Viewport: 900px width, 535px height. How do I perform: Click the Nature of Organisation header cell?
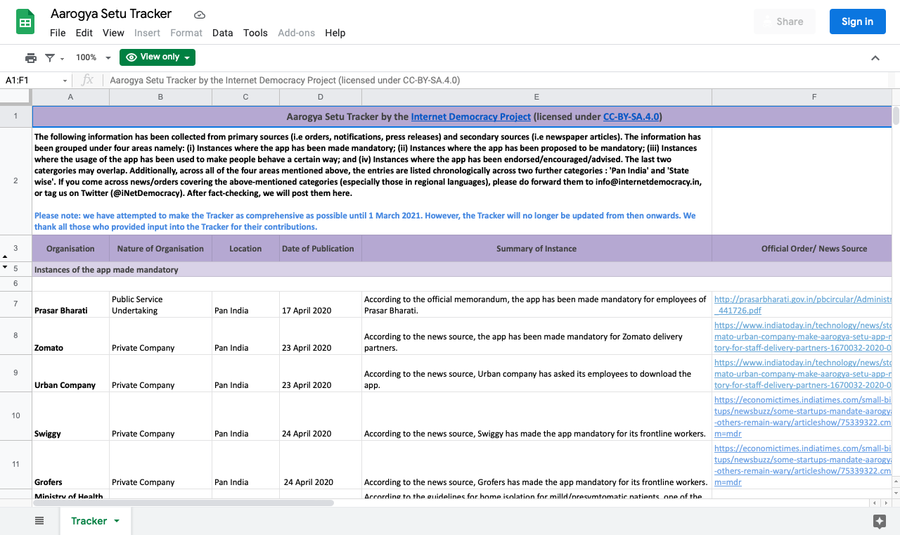tap(161, 249)
